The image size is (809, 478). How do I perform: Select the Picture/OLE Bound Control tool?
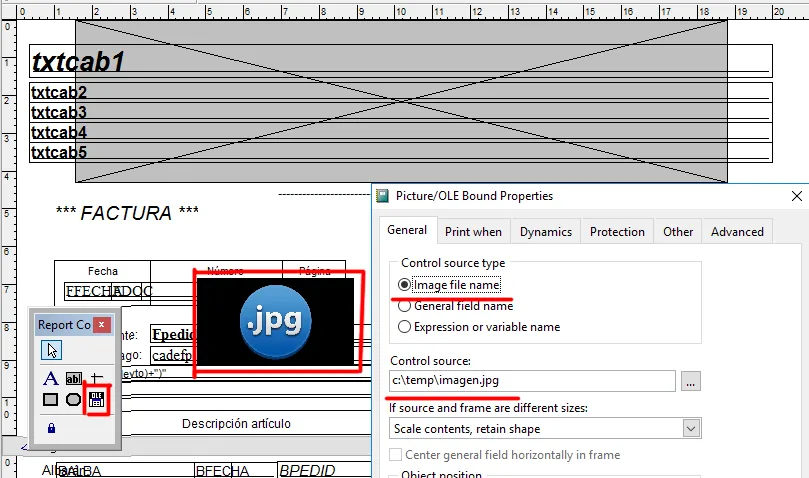coord(97,401)
